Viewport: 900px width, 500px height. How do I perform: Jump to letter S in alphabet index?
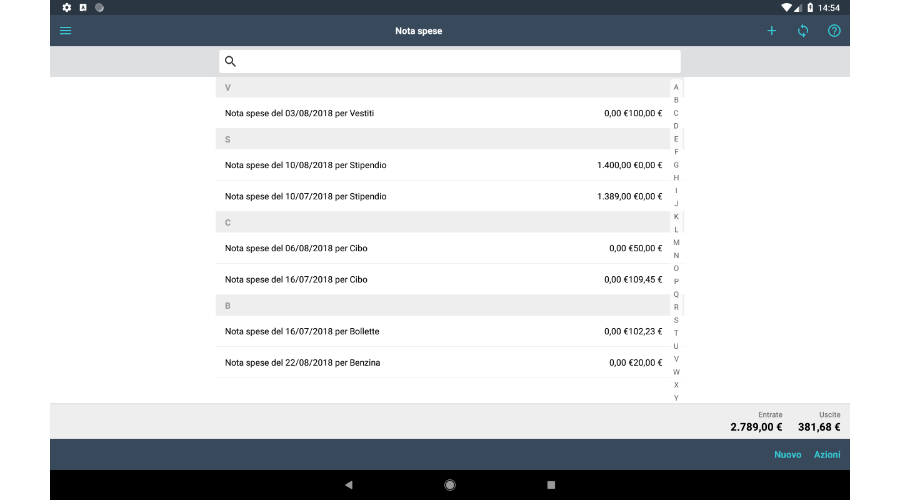[676, 320]
